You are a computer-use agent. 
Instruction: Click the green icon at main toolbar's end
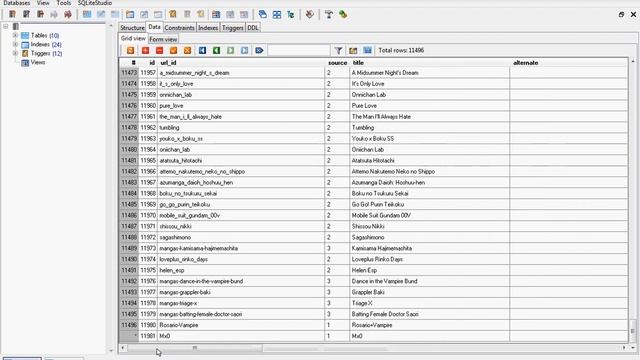(x=343, y=15)
